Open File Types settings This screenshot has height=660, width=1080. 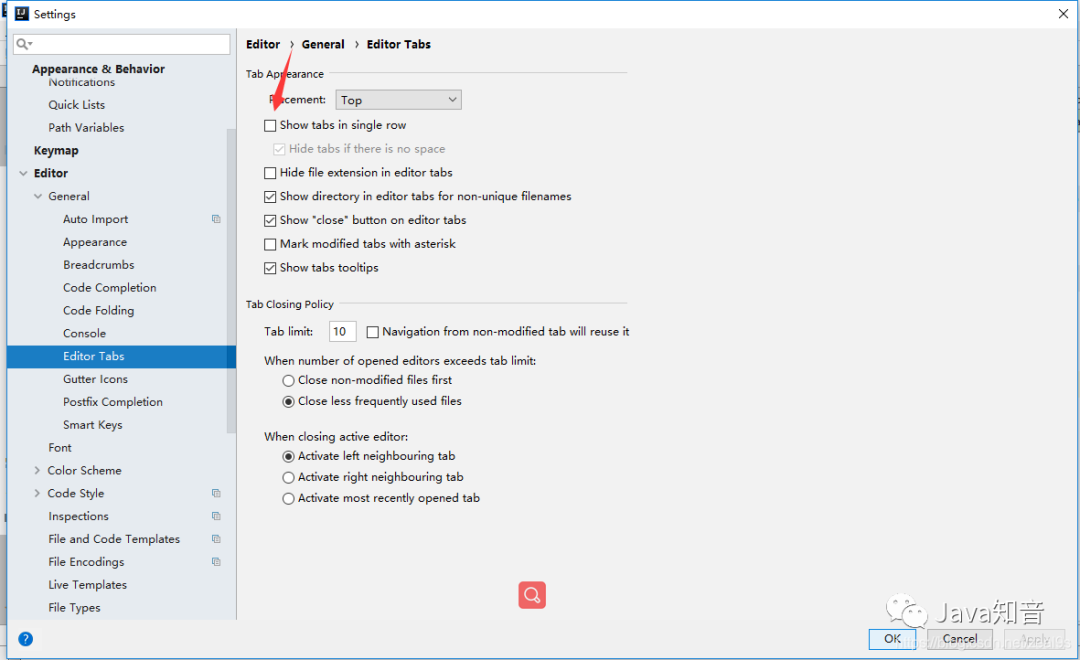74,608
